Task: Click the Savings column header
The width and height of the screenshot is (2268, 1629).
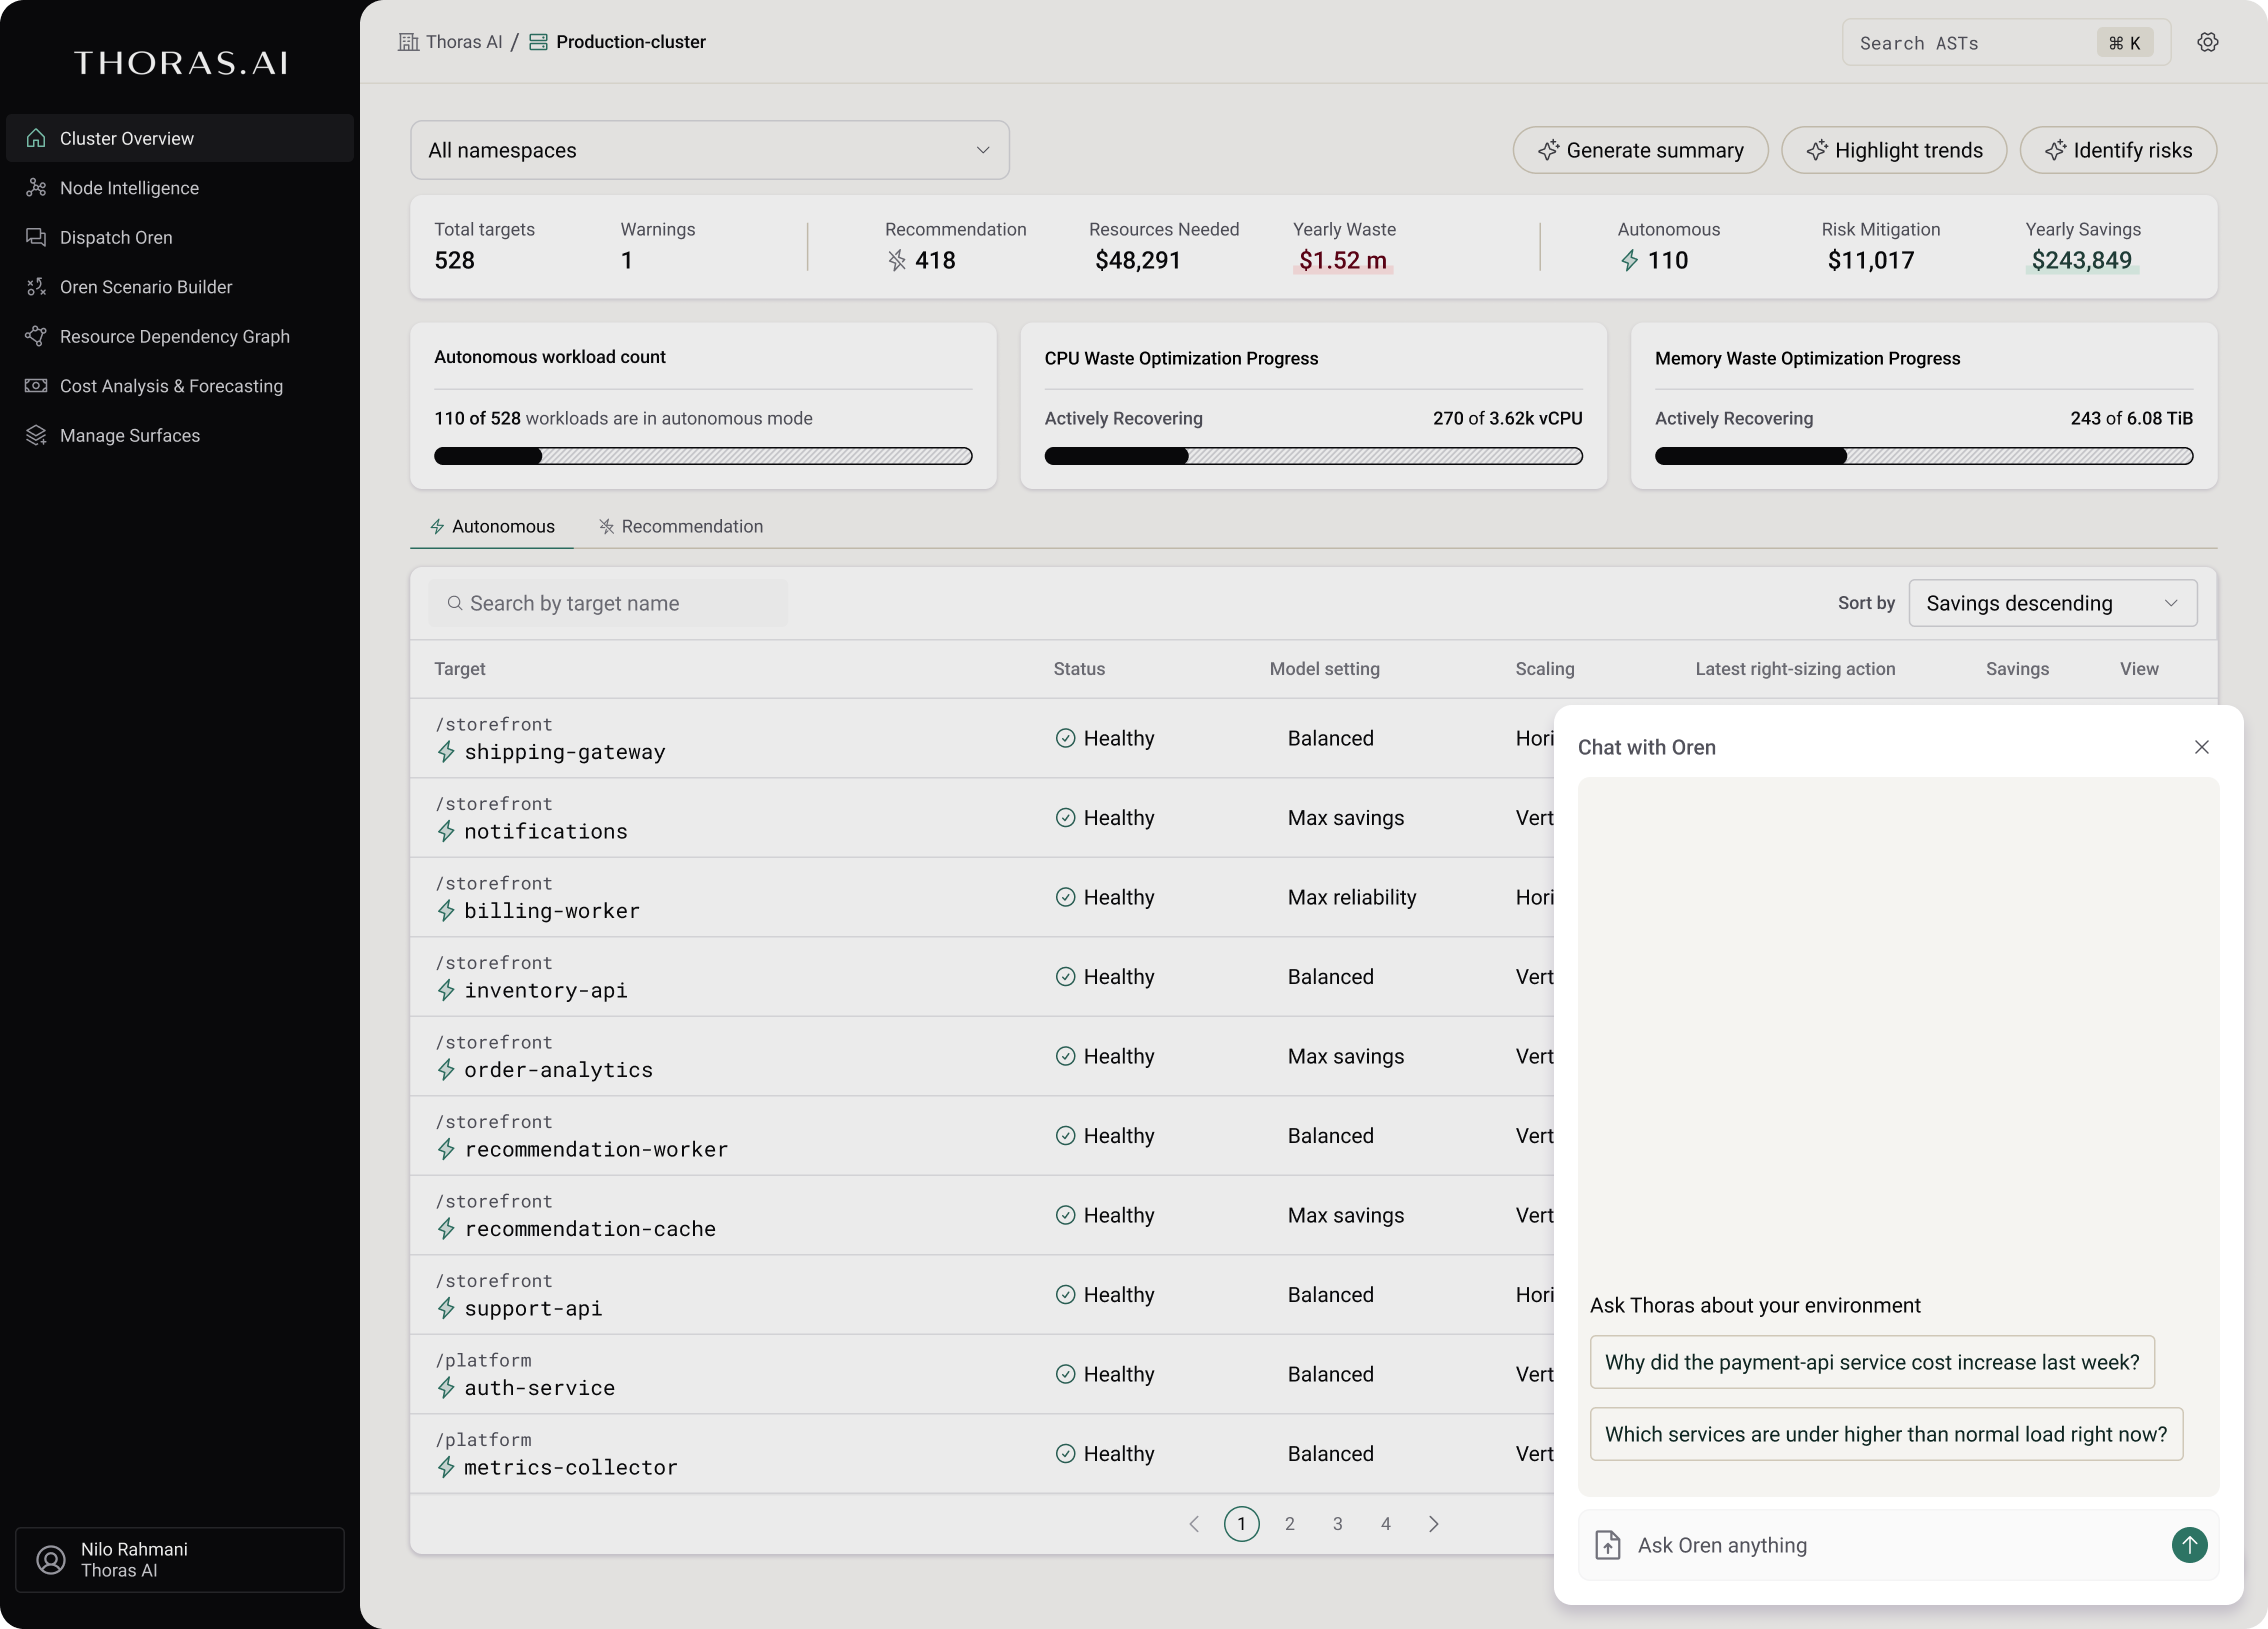Action: tap(2017, 669)
